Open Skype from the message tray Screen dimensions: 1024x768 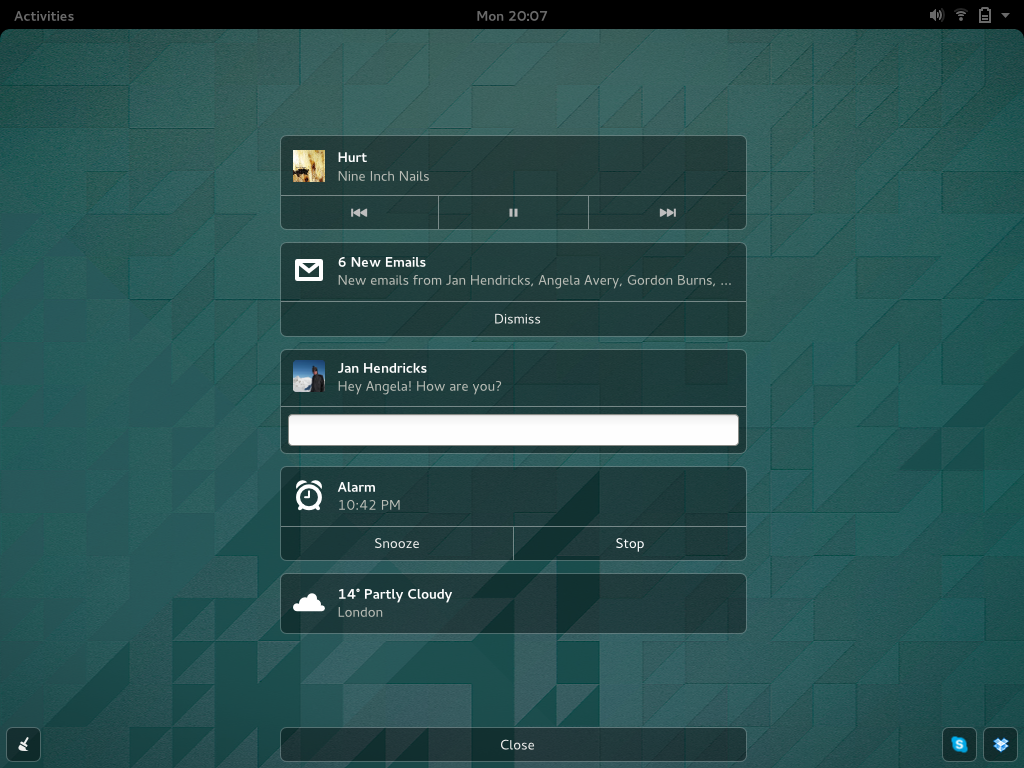[959, 744]
